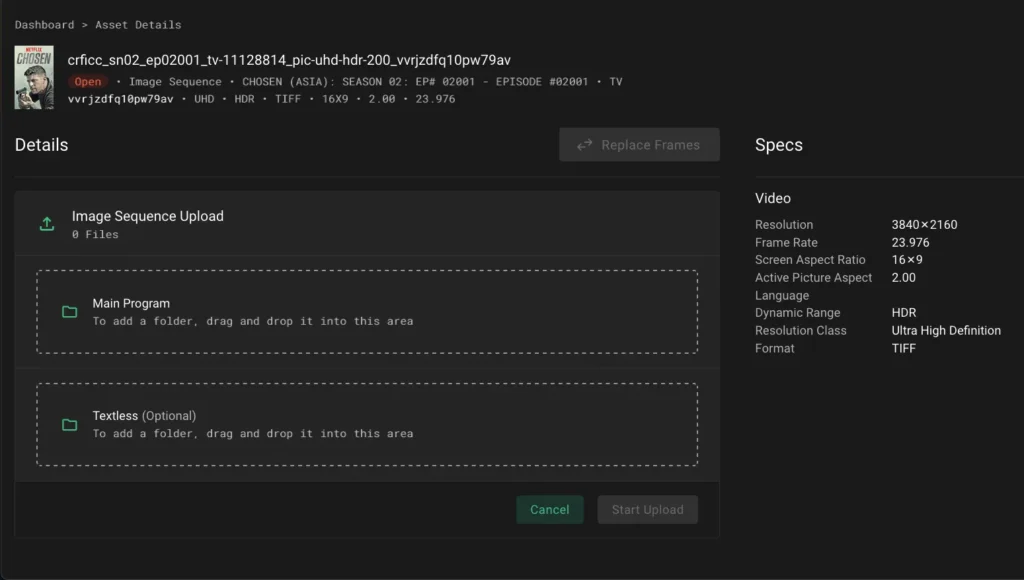Click the Replace Frames swap arrows icon
Viewport: 1024px width, 580px height.
[585, 145]
